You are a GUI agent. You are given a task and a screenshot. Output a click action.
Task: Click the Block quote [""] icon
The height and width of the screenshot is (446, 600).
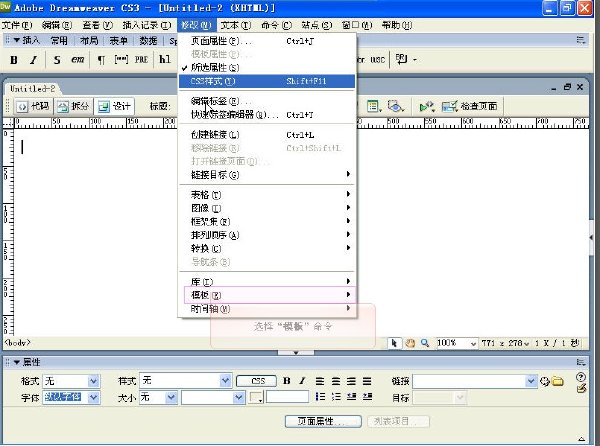click(121, 60)
